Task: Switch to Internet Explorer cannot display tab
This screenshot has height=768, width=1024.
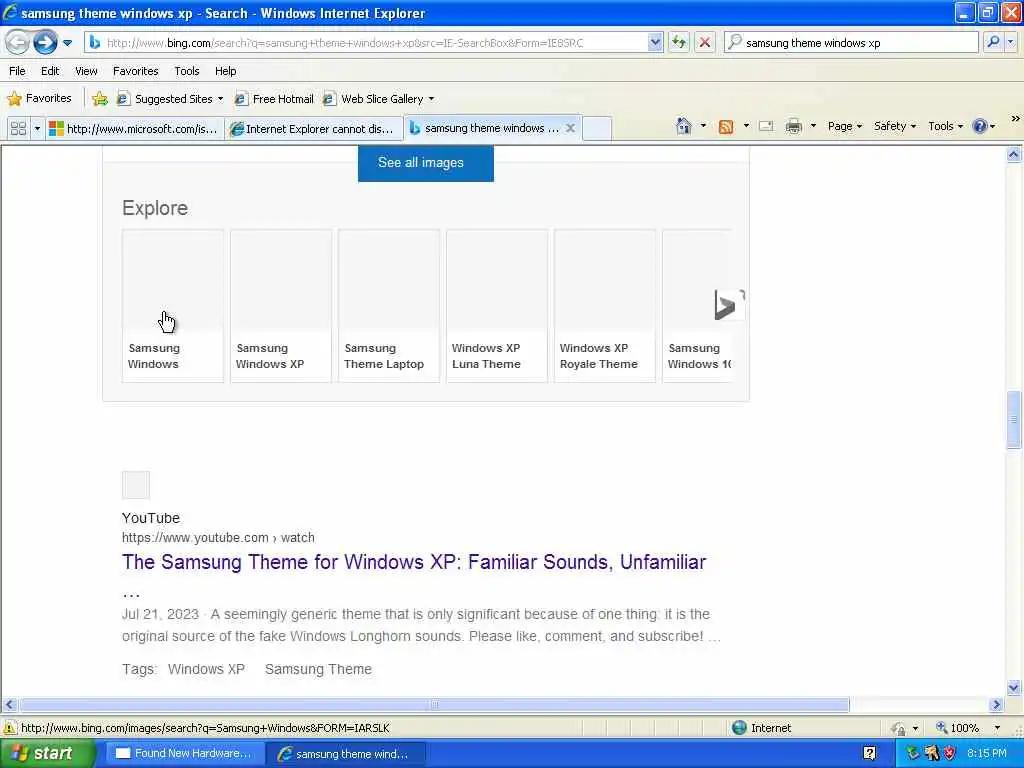Action: click(314, 129)
